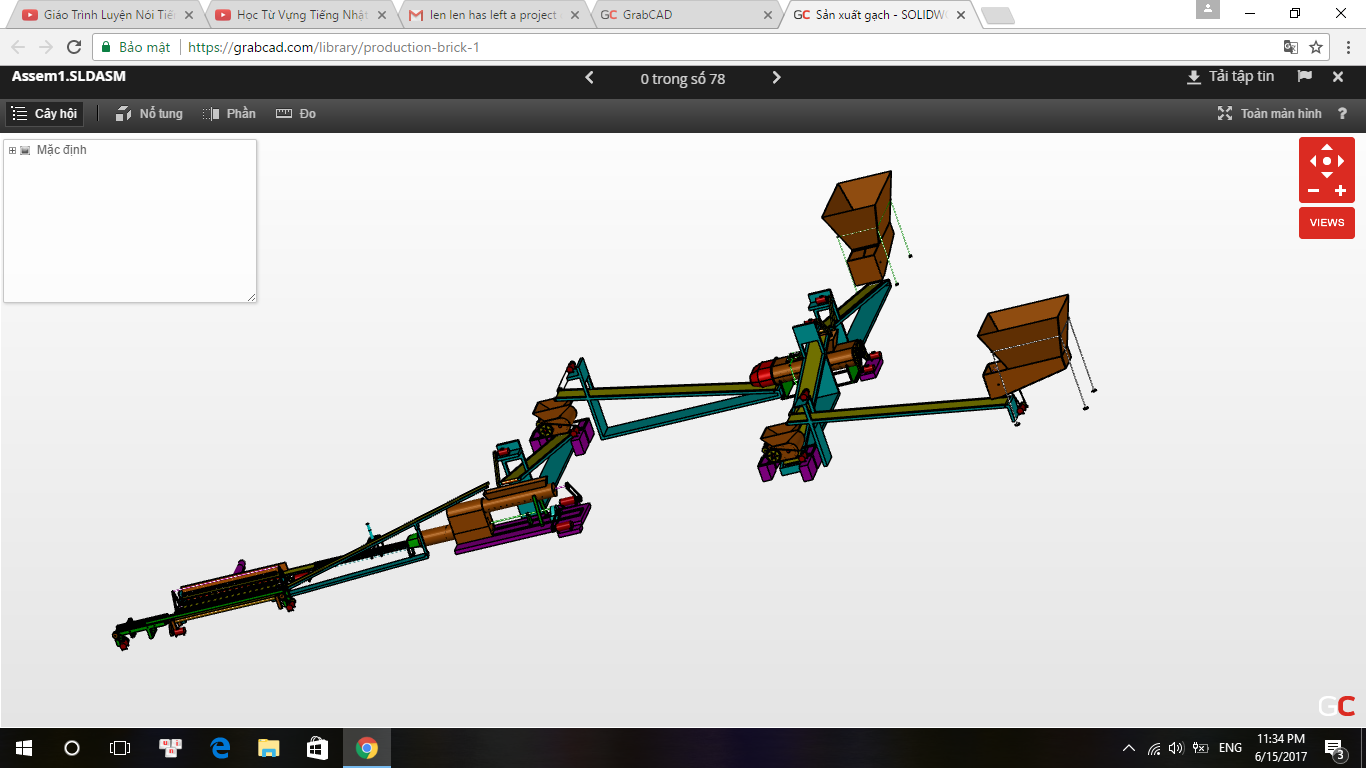Open the viewer help question mark
Screen dimensions: 1366x768
(1343, 114)
